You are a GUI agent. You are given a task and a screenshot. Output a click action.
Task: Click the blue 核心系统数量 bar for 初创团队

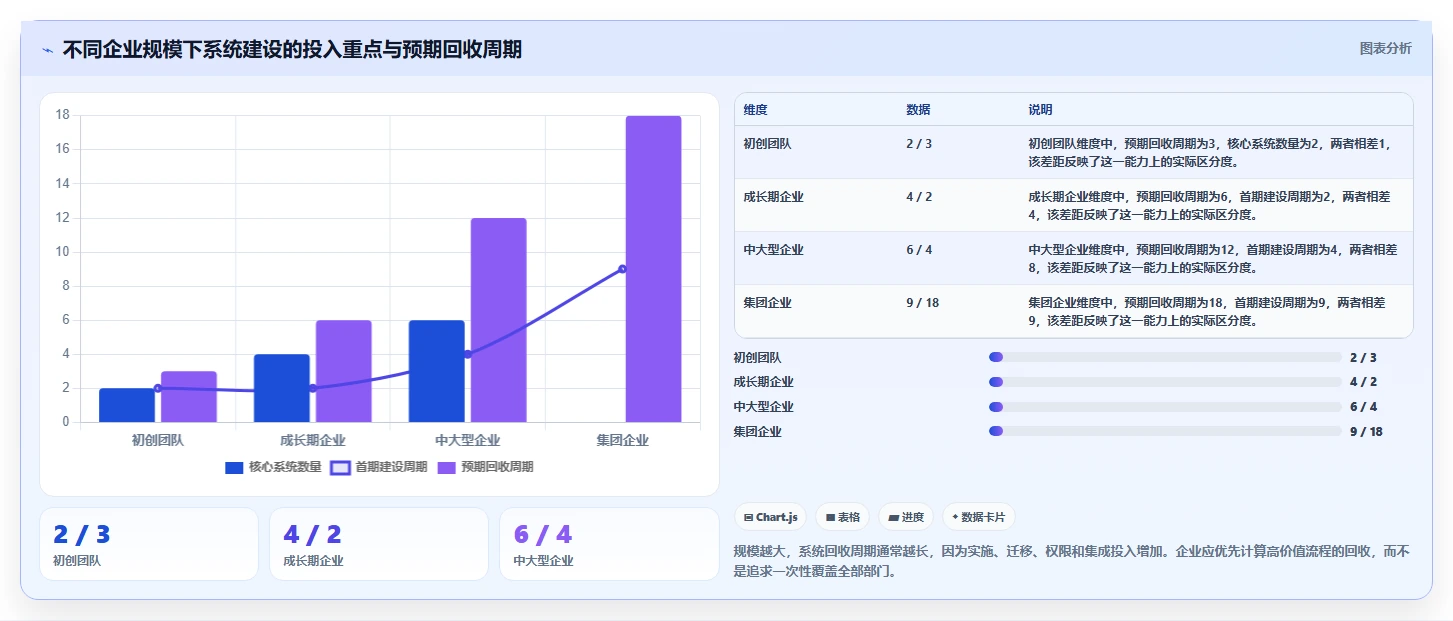[127, 405]
